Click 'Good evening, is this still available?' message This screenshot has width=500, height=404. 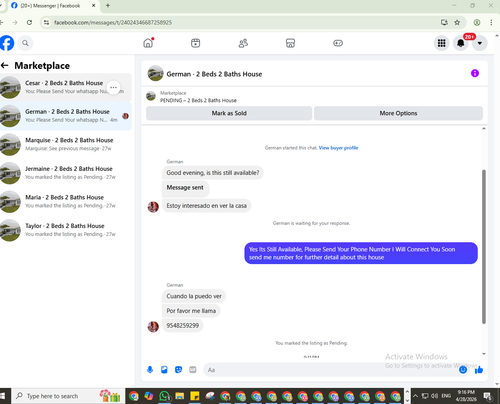point(213,173)
